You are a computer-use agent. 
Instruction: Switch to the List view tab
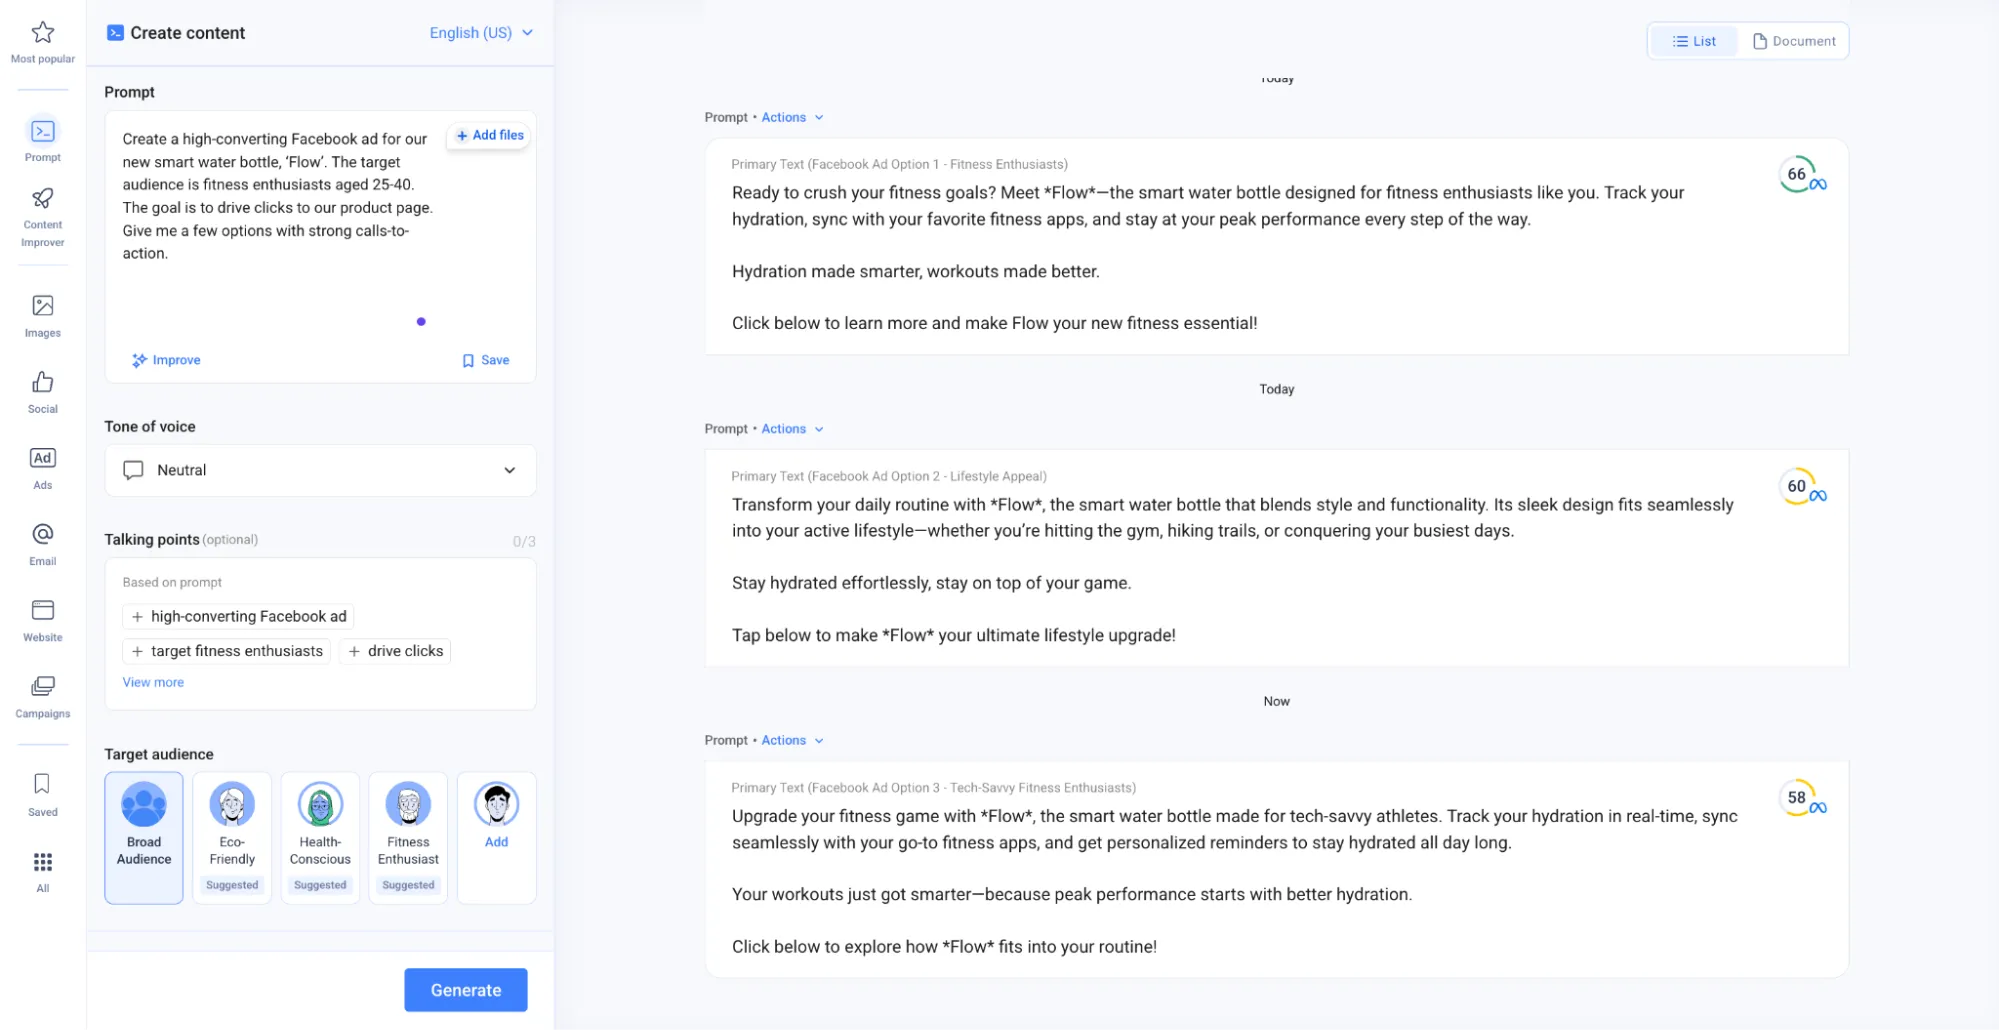point(1694,41)
